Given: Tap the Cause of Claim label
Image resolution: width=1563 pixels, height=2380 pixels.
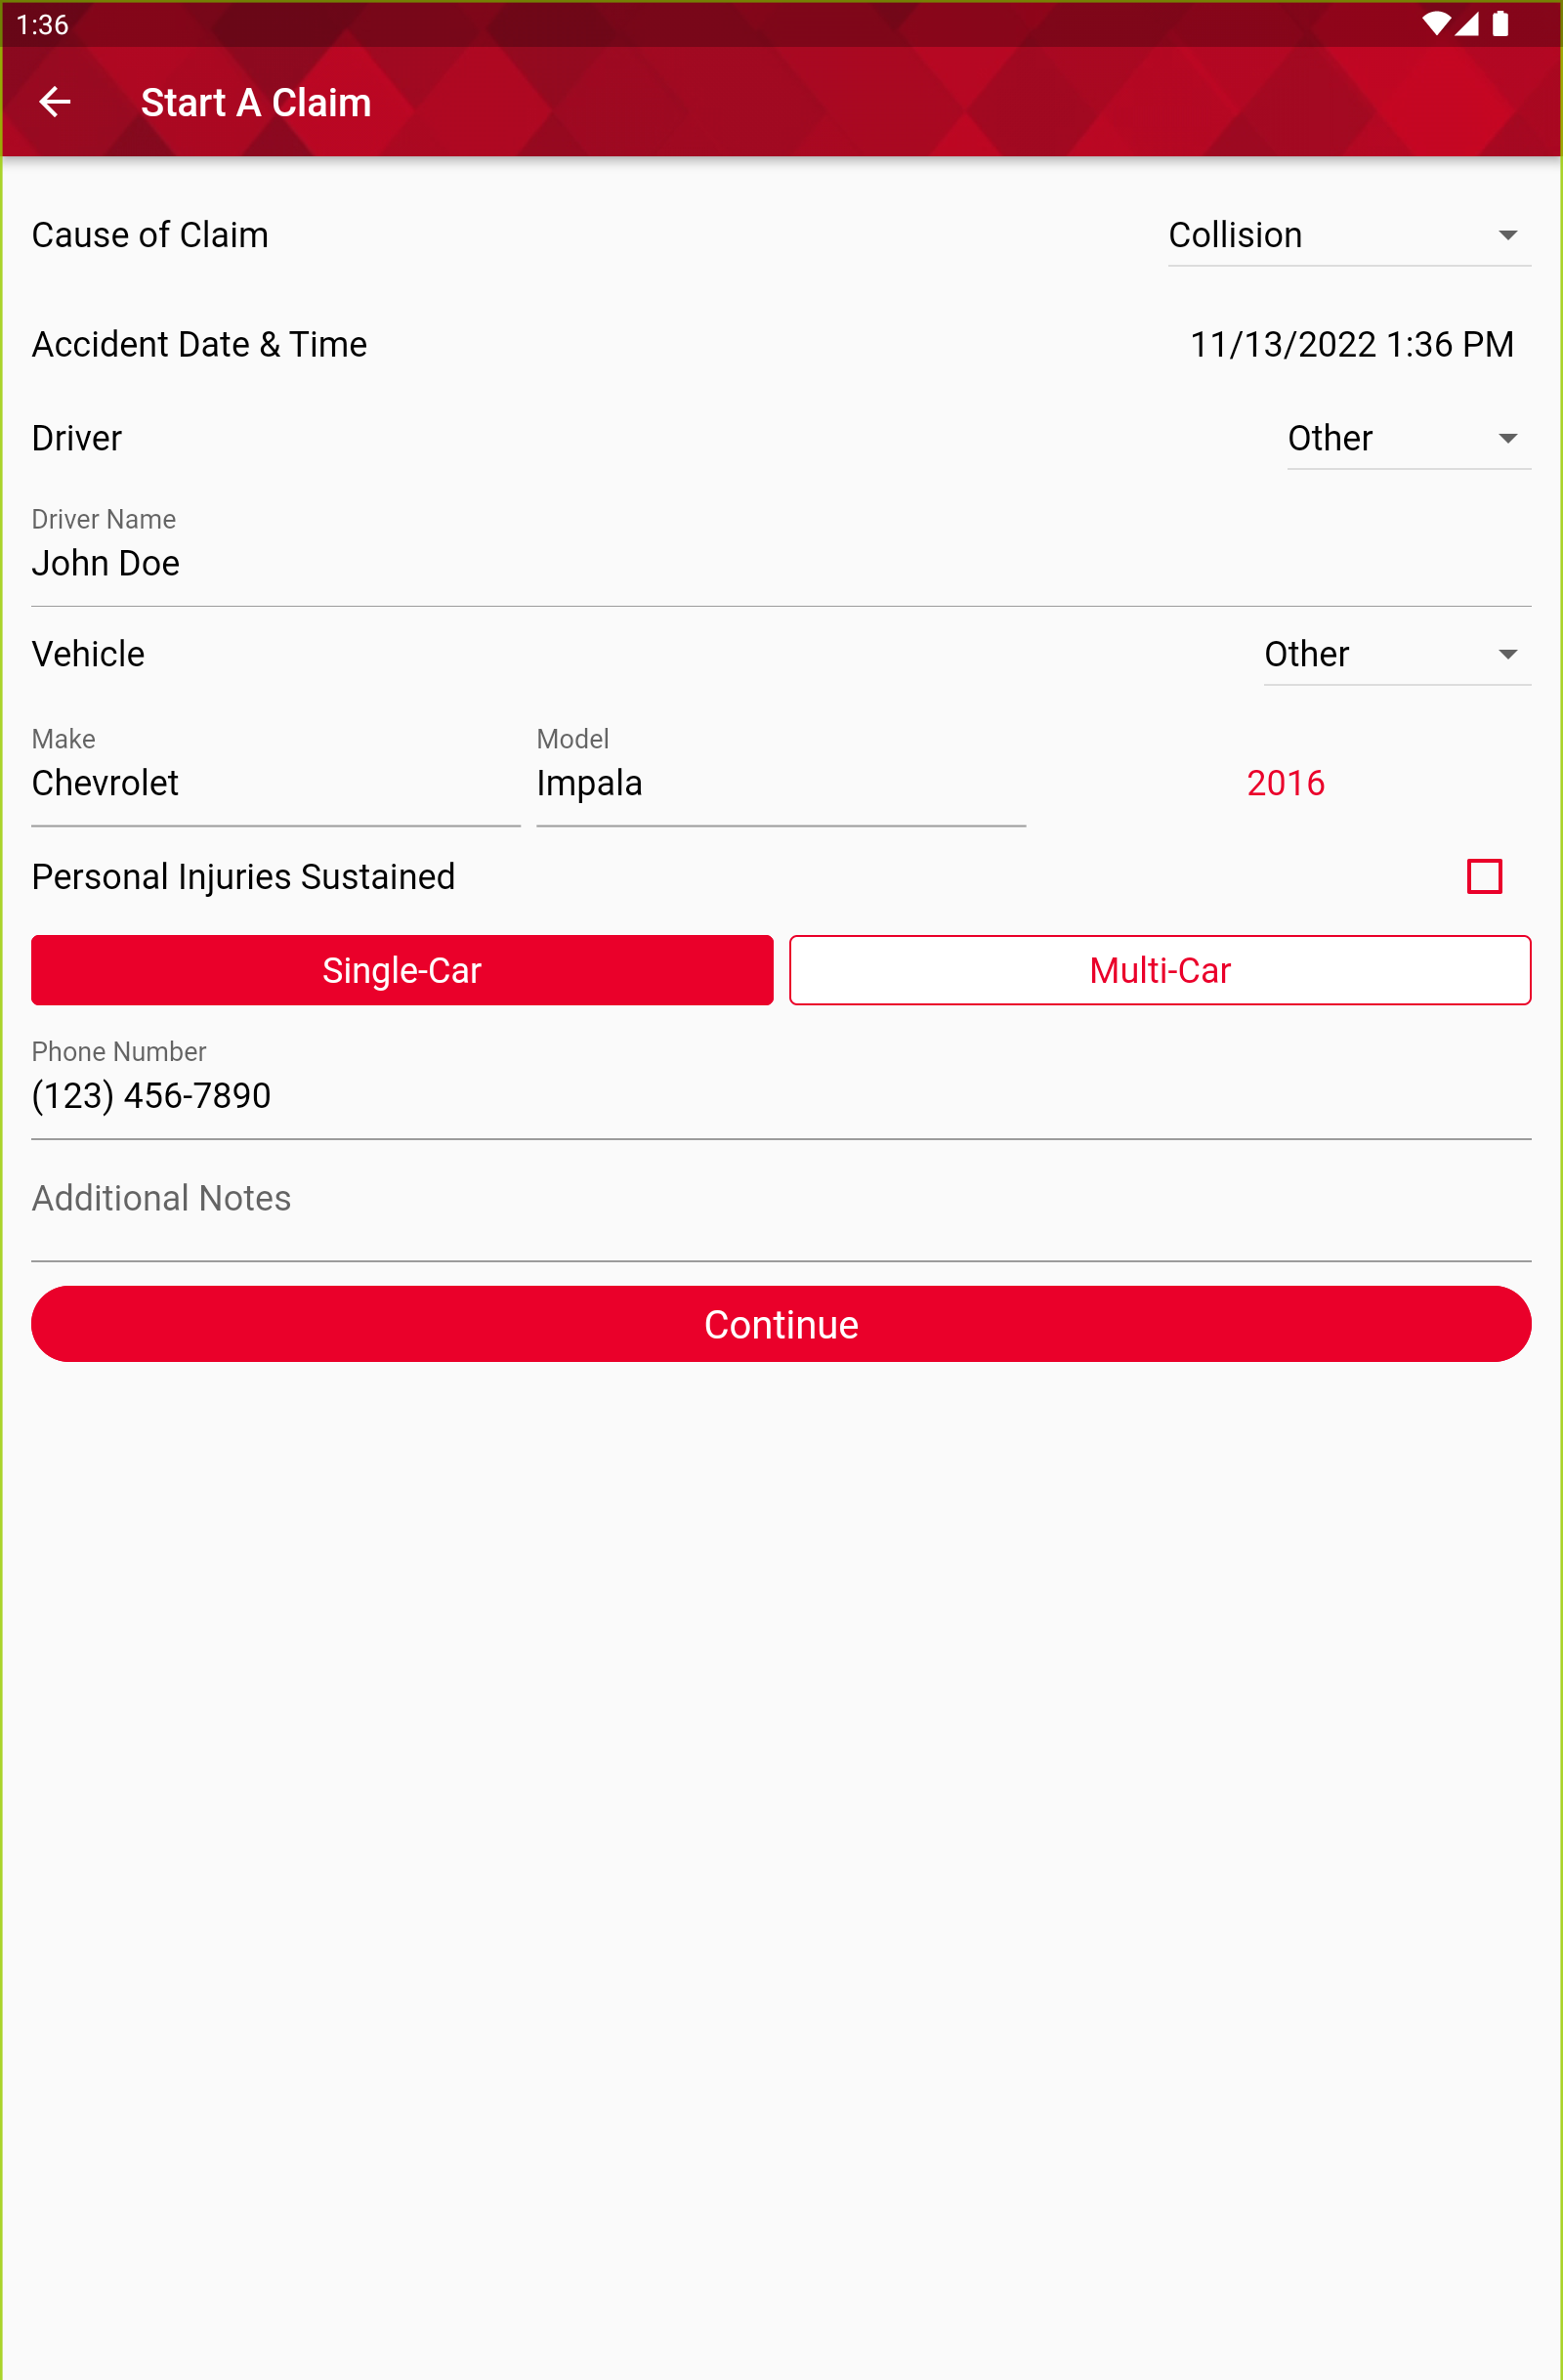Looking at the screenshot, I should coord(150,235).
